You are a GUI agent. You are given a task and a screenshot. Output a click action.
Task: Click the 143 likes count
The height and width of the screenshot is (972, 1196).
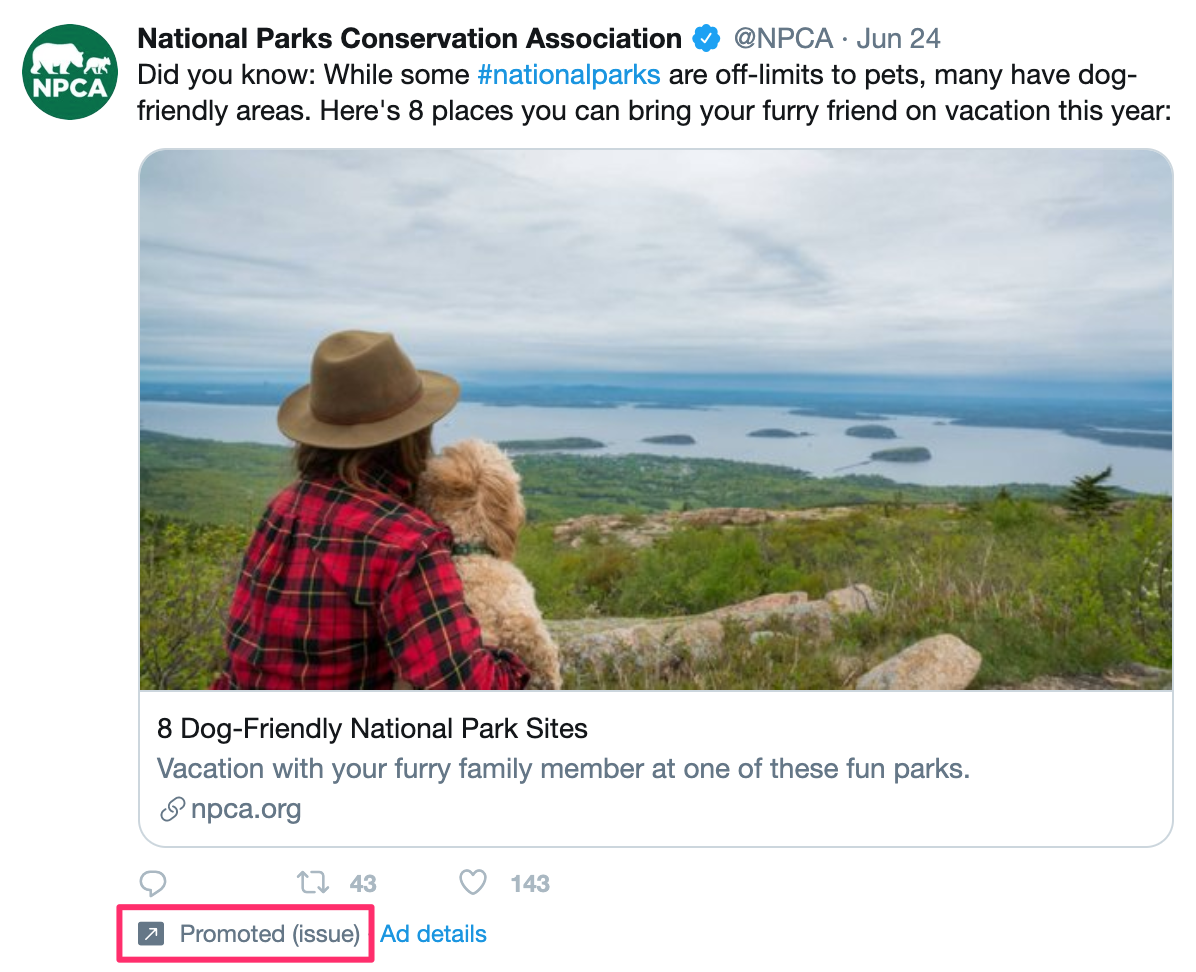(529, 884)
